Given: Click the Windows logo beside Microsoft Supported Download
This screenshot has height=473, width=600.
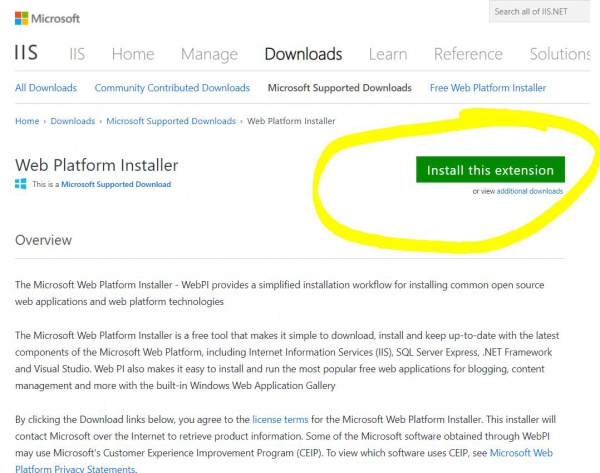Looking at the screenshot, I should [21, 184].
